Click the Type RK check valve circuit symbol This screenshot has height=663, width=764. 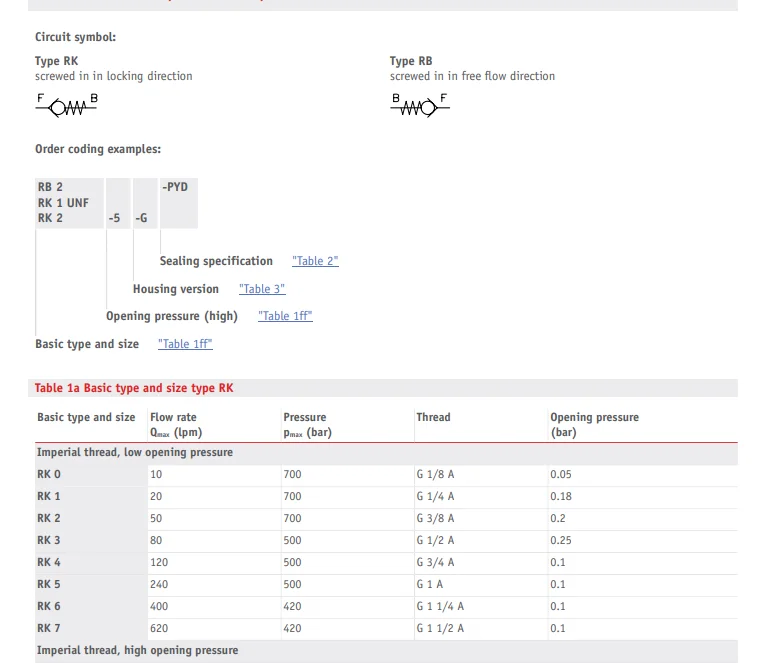pyautogui.click(x=67, y=105)
